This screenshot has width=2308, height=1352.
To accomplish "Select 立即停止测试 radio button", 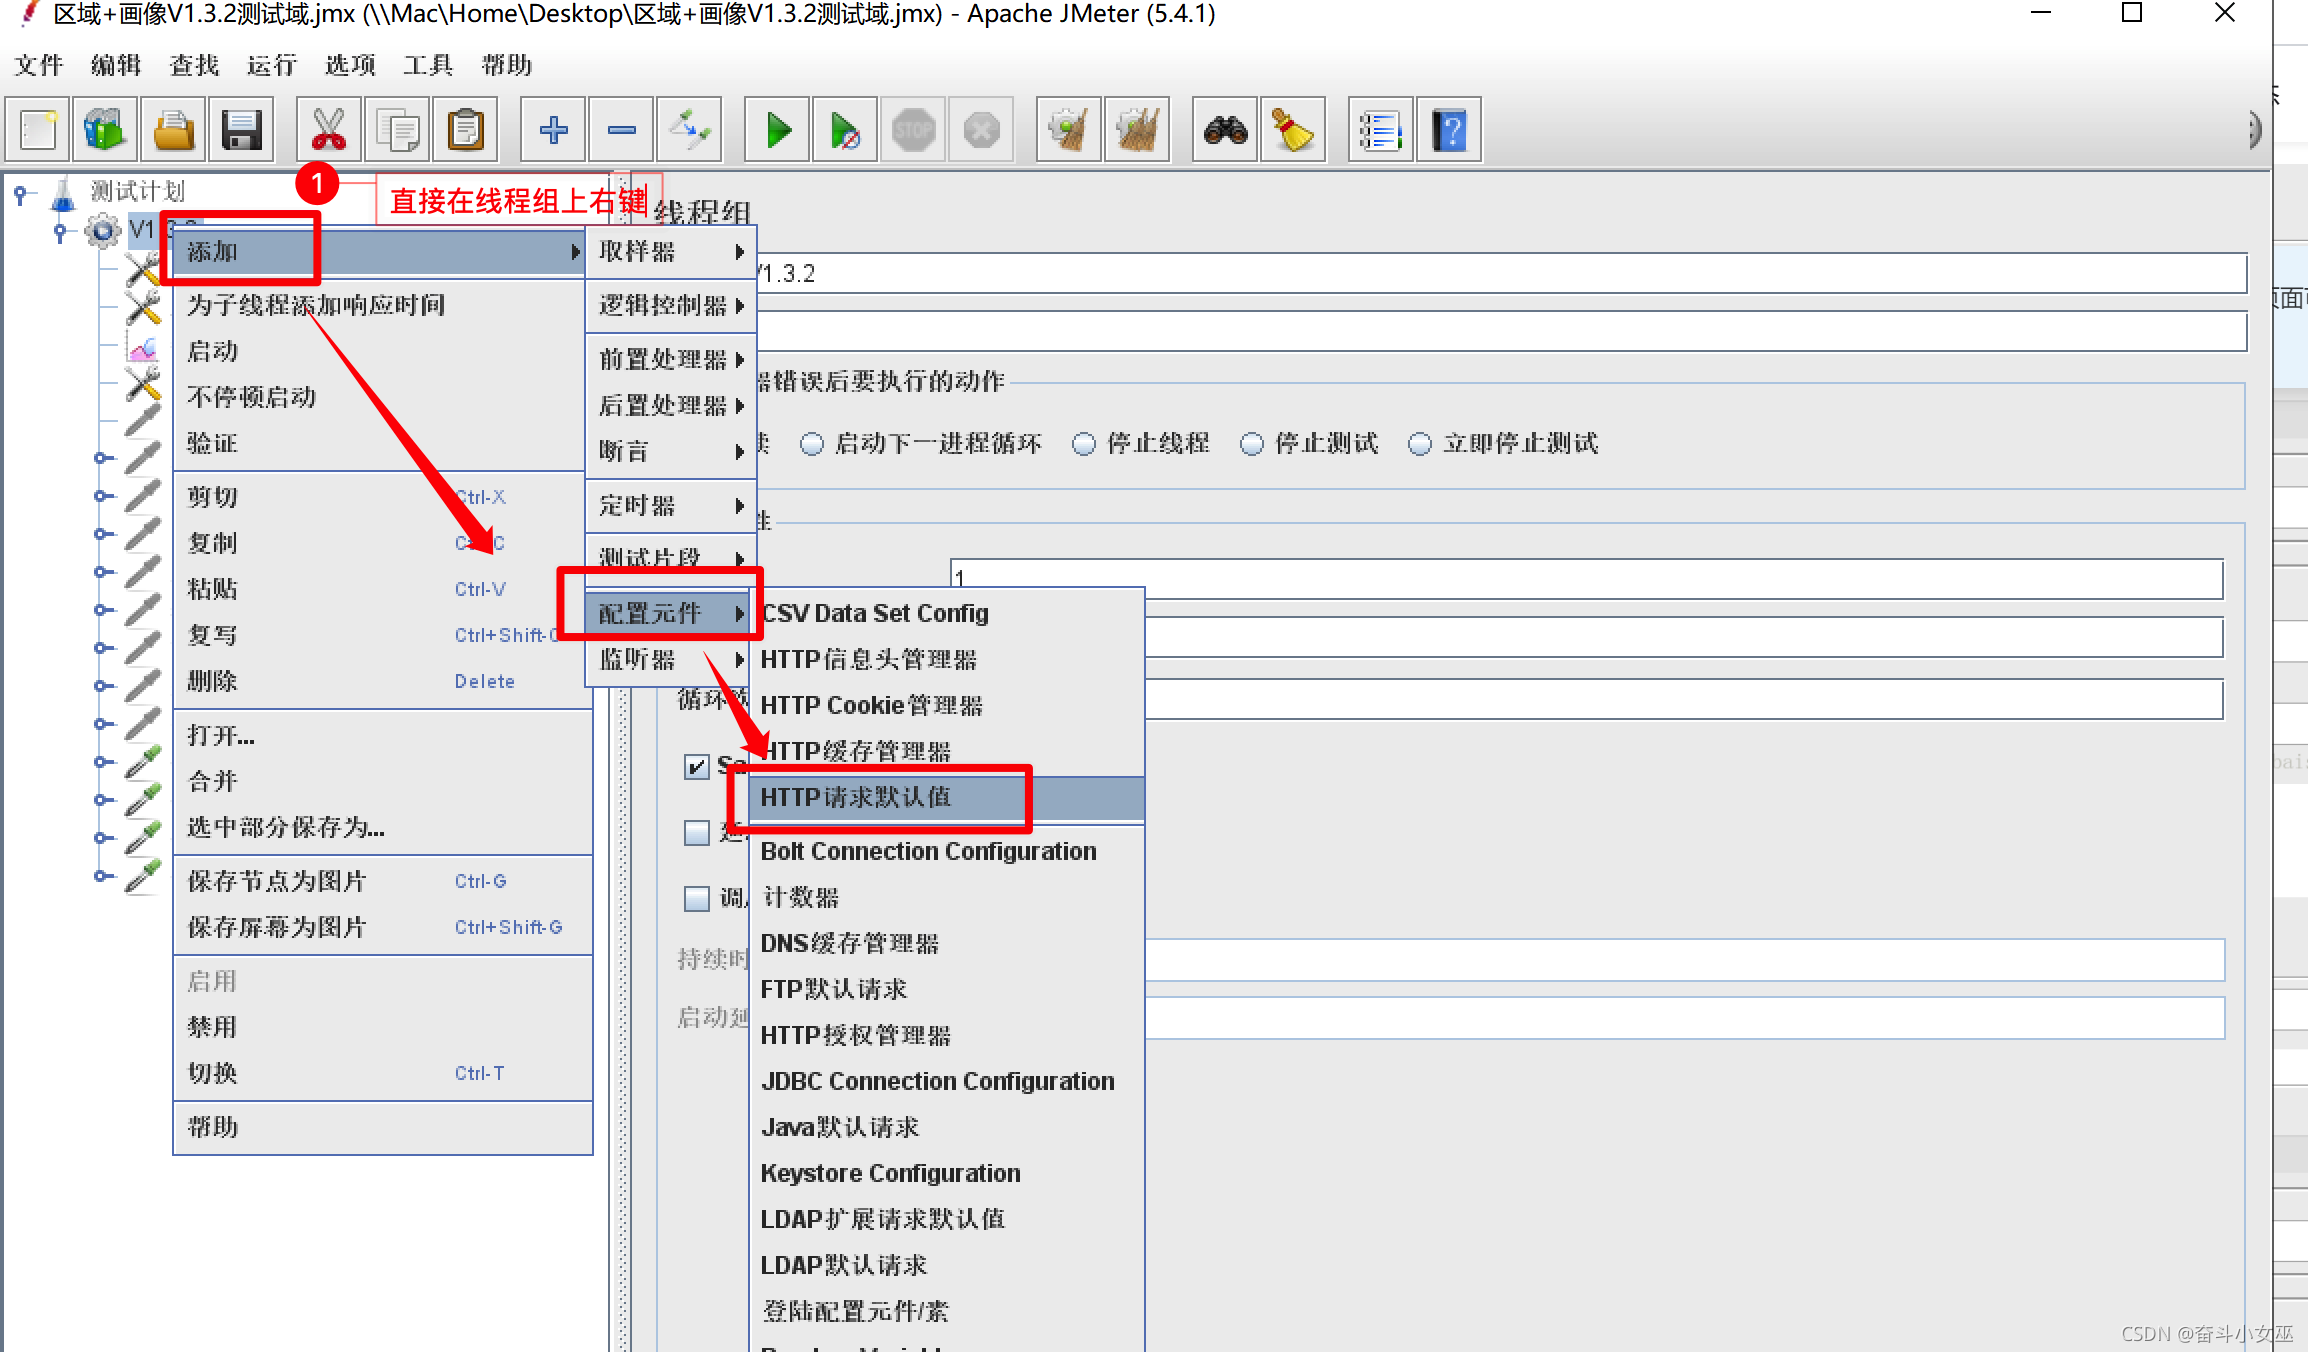I will [x=1420, y=444].
